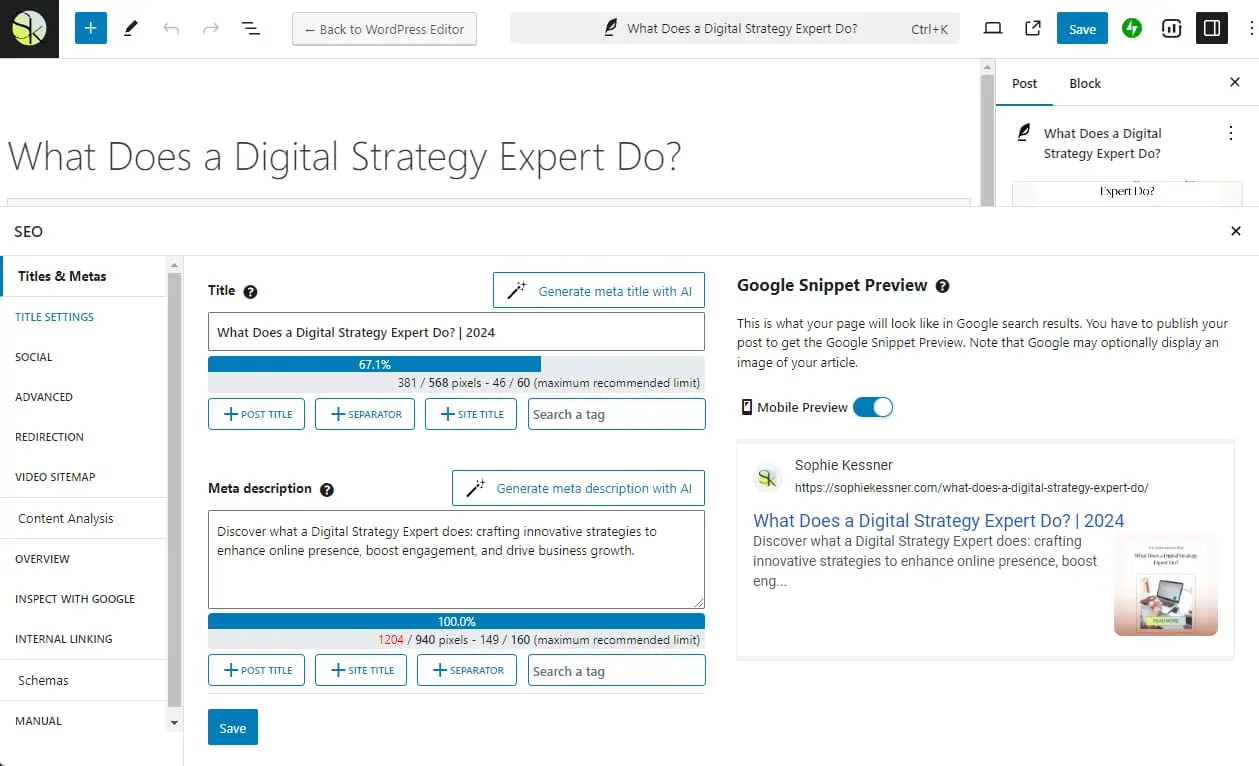Viewport: 1259px width, 766px height.
Task: Click the Redo arrow icon
Action: click(x=211, y=29)
